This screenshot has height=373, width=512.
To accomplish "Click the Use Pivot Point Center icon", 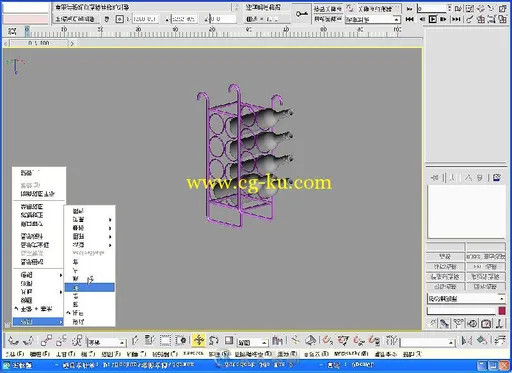I will pos(277,341).
